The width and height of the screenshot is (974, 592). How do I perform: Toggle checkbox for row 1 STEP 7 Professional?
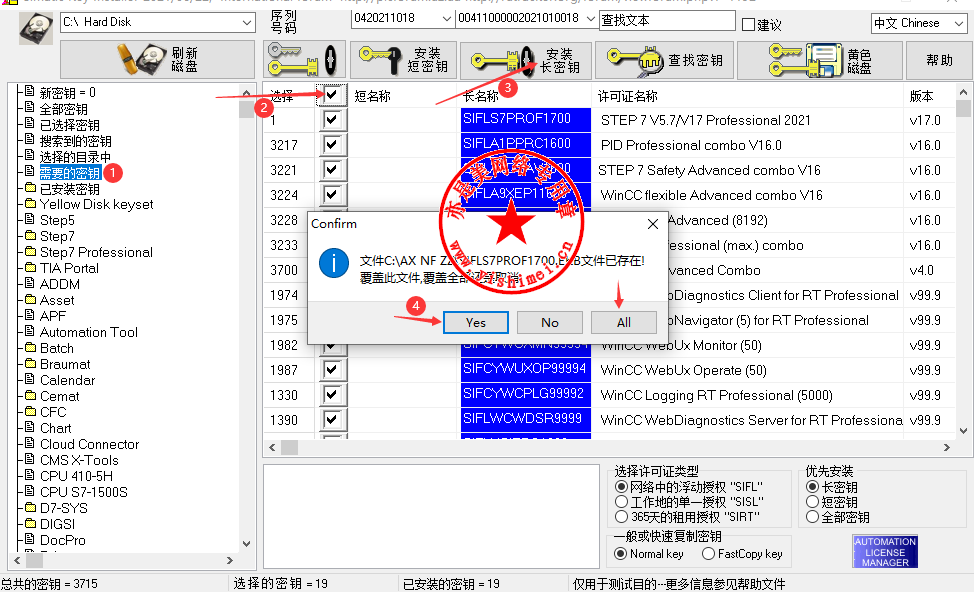(x=332, y=119)
